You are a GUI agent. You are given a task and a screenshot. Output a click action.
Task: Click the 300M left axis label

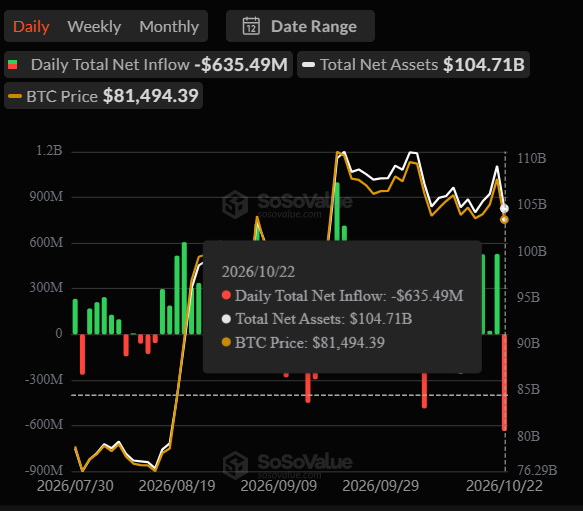tap(46, 287)
